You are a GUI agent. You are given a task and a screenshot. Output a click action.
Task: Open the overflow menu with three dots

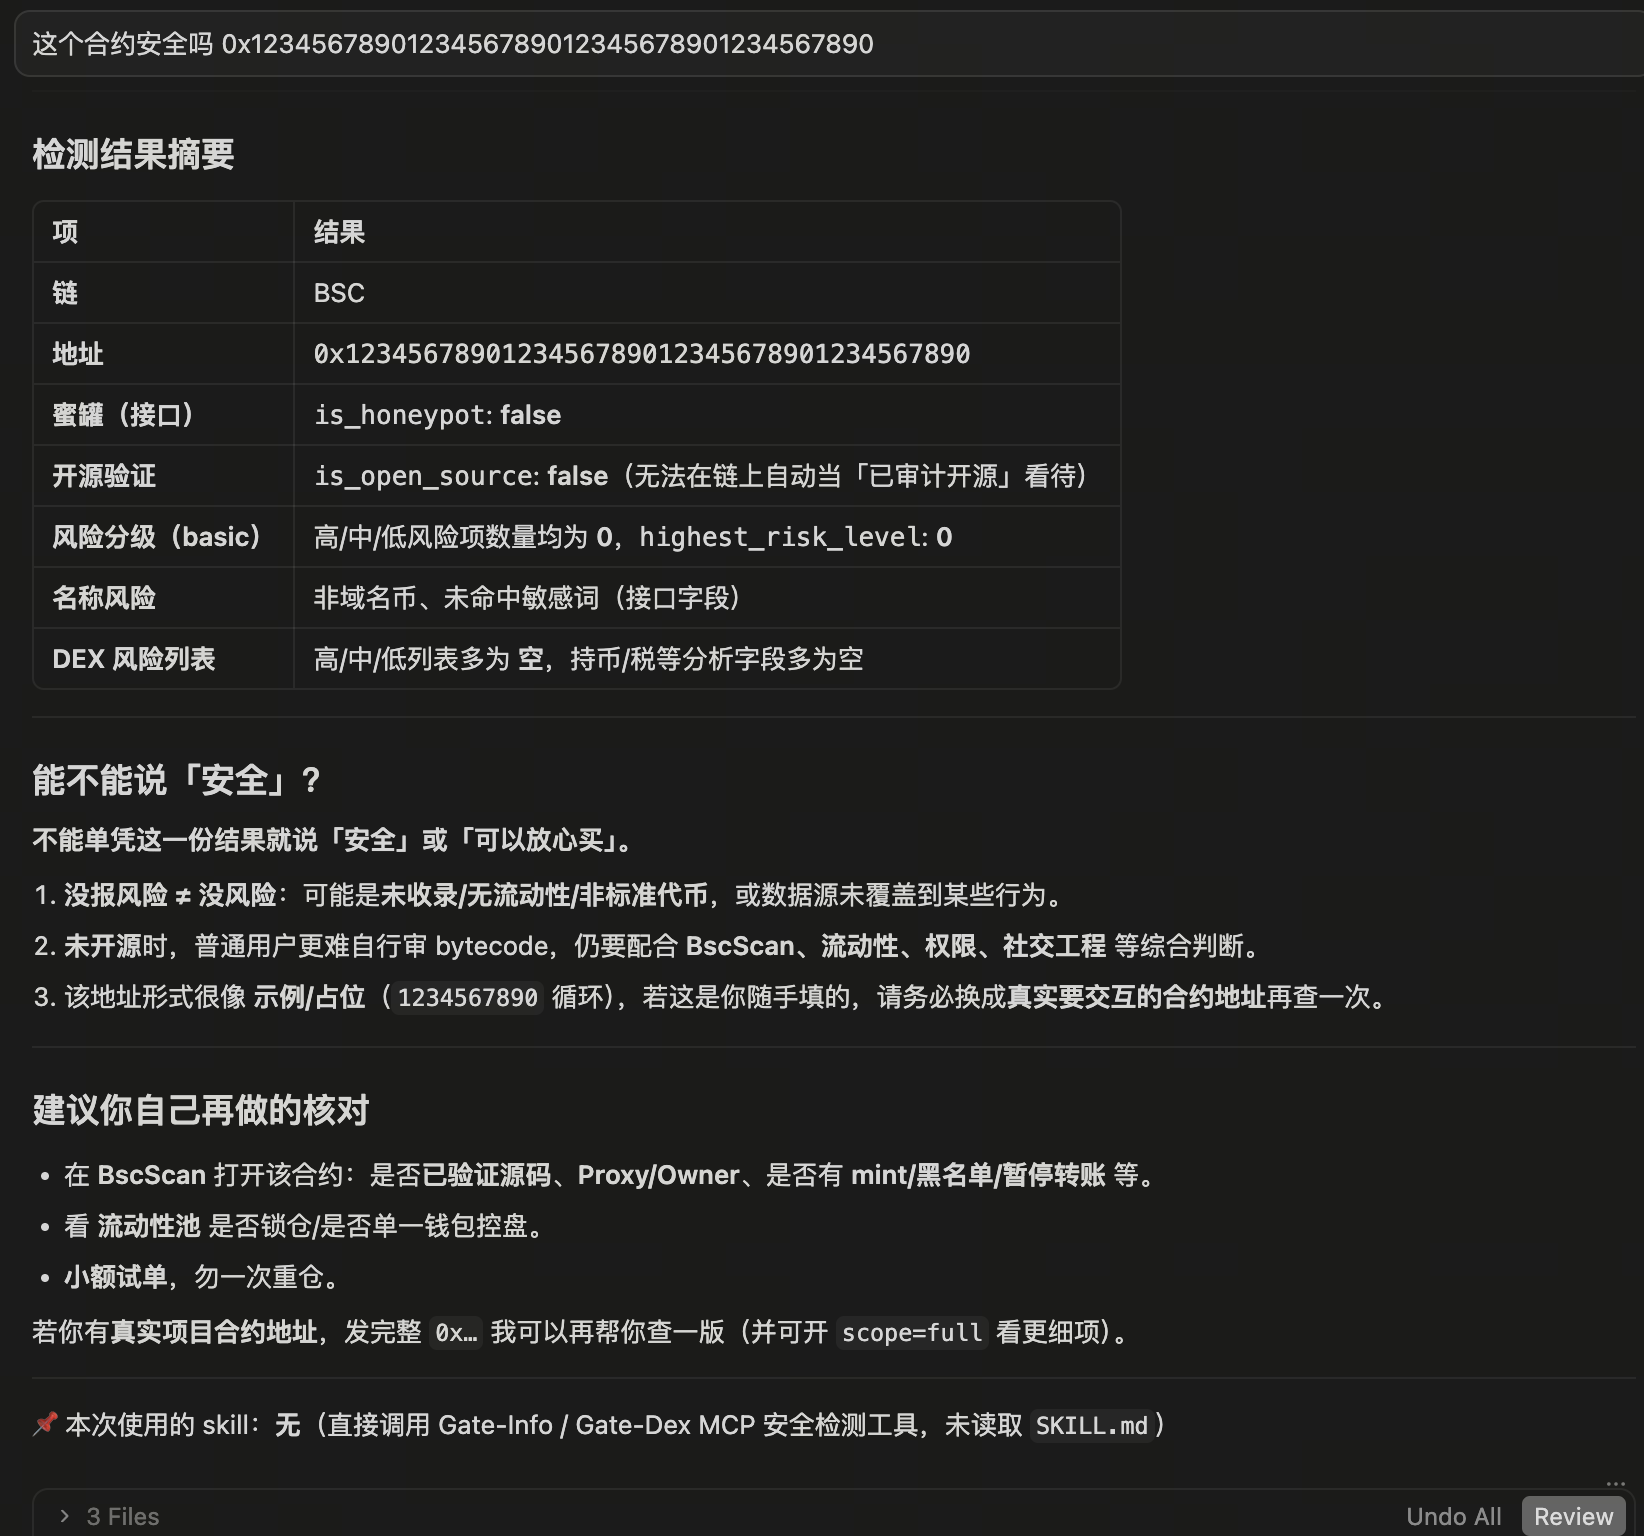(1616, 1484)
